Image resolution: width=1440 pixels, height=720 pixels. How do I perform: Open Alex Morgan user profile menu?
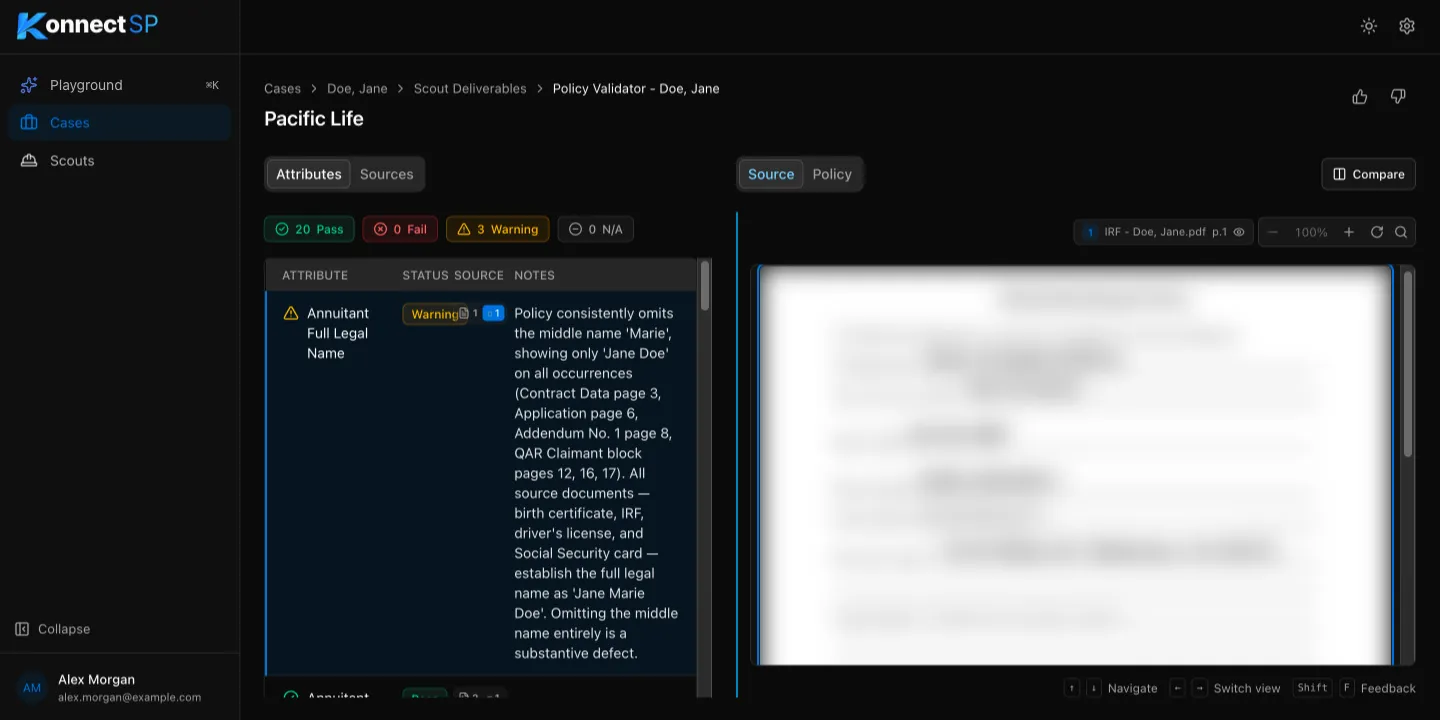pyautogui.click(x=120, y=688)
